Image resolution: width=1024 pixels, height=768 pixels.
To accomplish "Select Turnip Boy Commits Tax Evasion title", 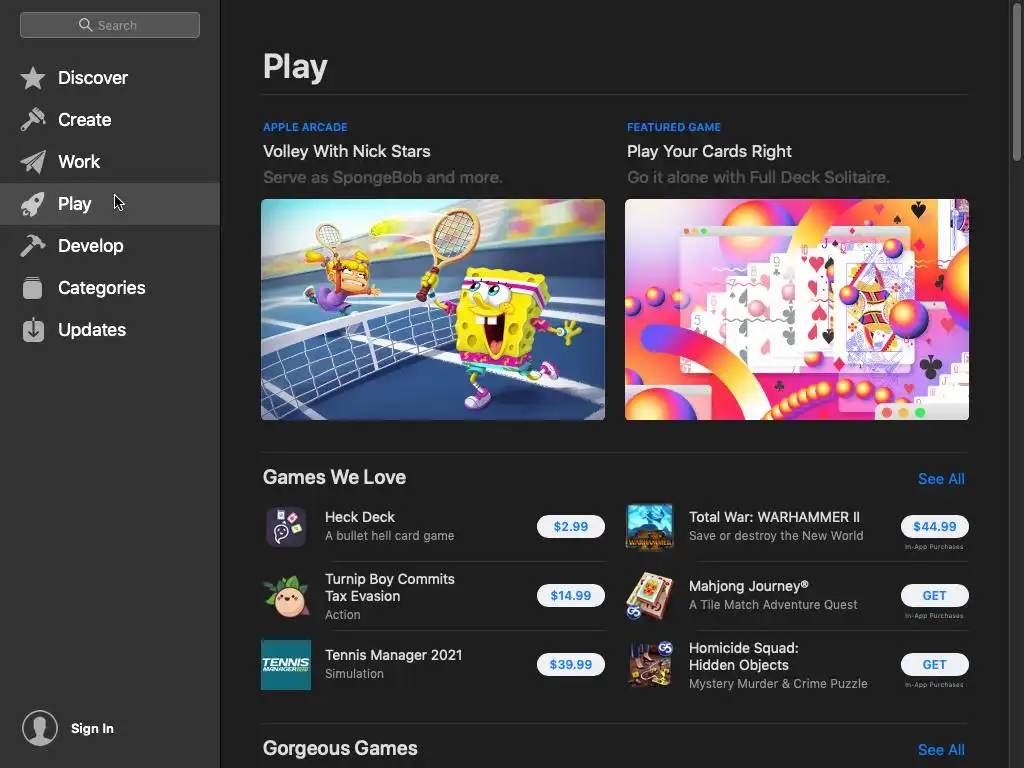I will coord(390,588).
